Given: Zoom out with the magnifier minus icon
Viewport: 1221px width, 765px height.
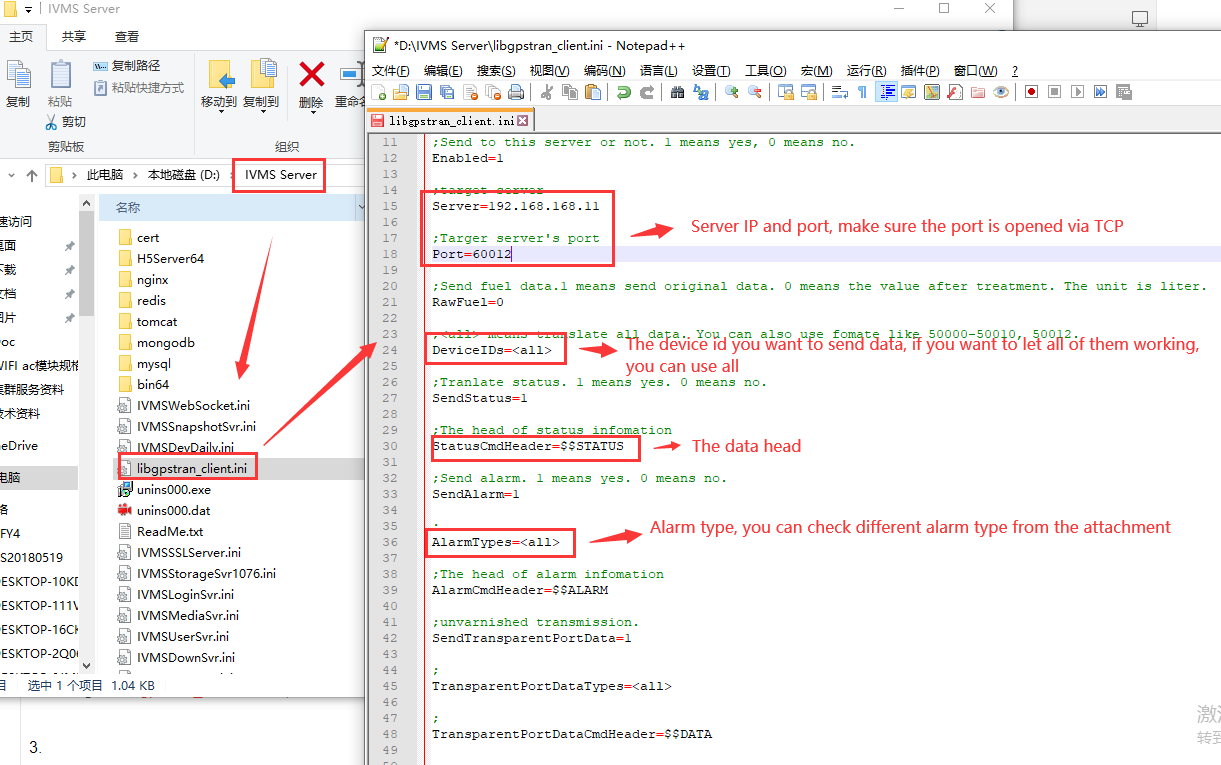Looking at the screenshot, I should pos(754,92).
